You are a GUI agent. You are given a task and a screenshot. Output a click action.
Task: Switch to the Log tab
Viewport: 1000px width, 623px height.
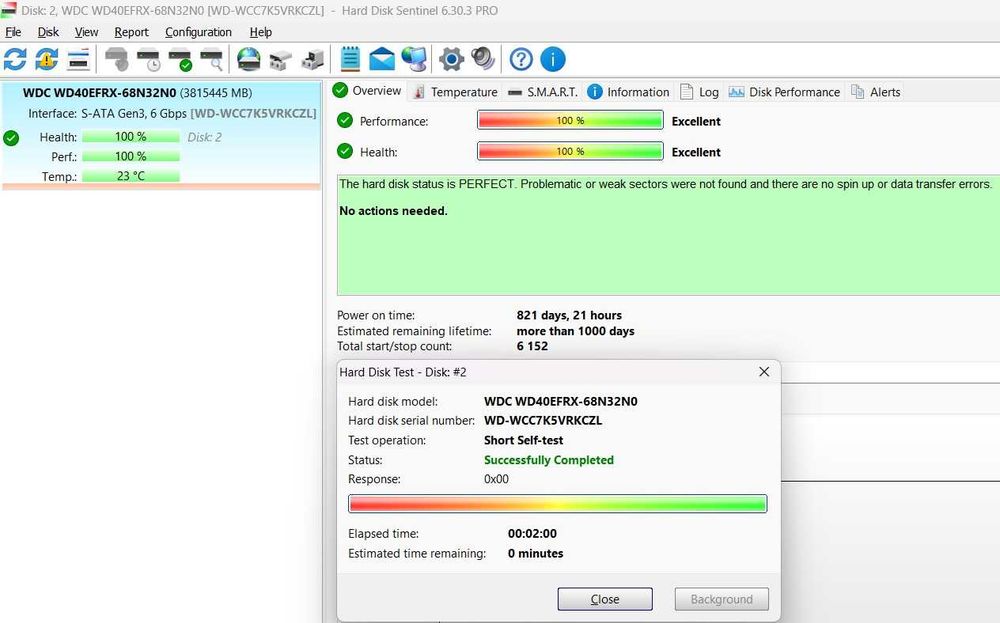click(x=700, y=92)
